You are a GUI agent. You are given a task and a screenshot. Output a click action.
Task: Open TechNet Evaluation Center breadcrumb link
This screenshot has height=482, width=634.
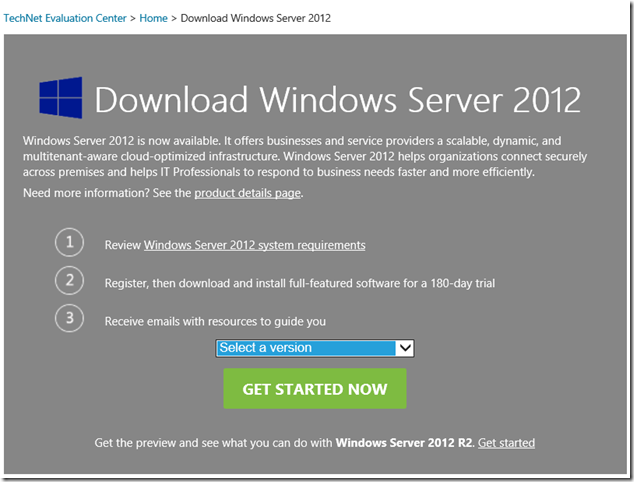click(65, 18)
